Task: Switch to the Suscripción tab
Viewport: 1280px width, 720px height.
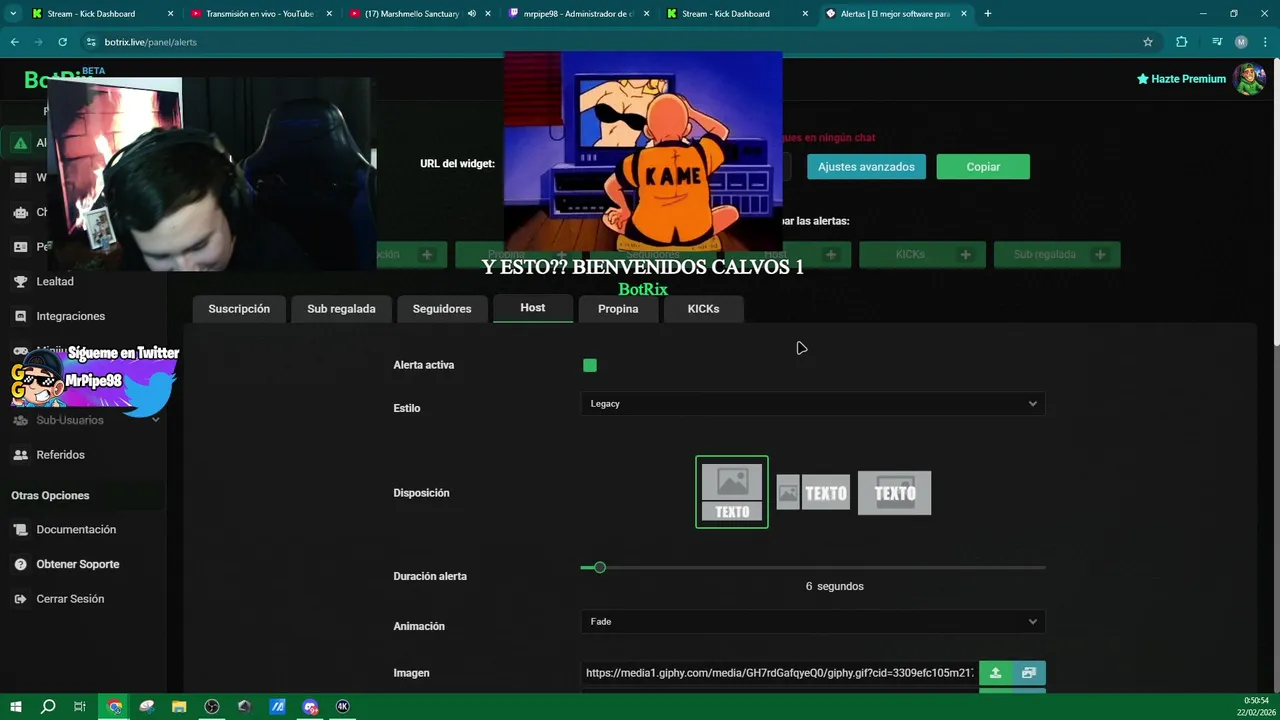Action: (239, 309)
